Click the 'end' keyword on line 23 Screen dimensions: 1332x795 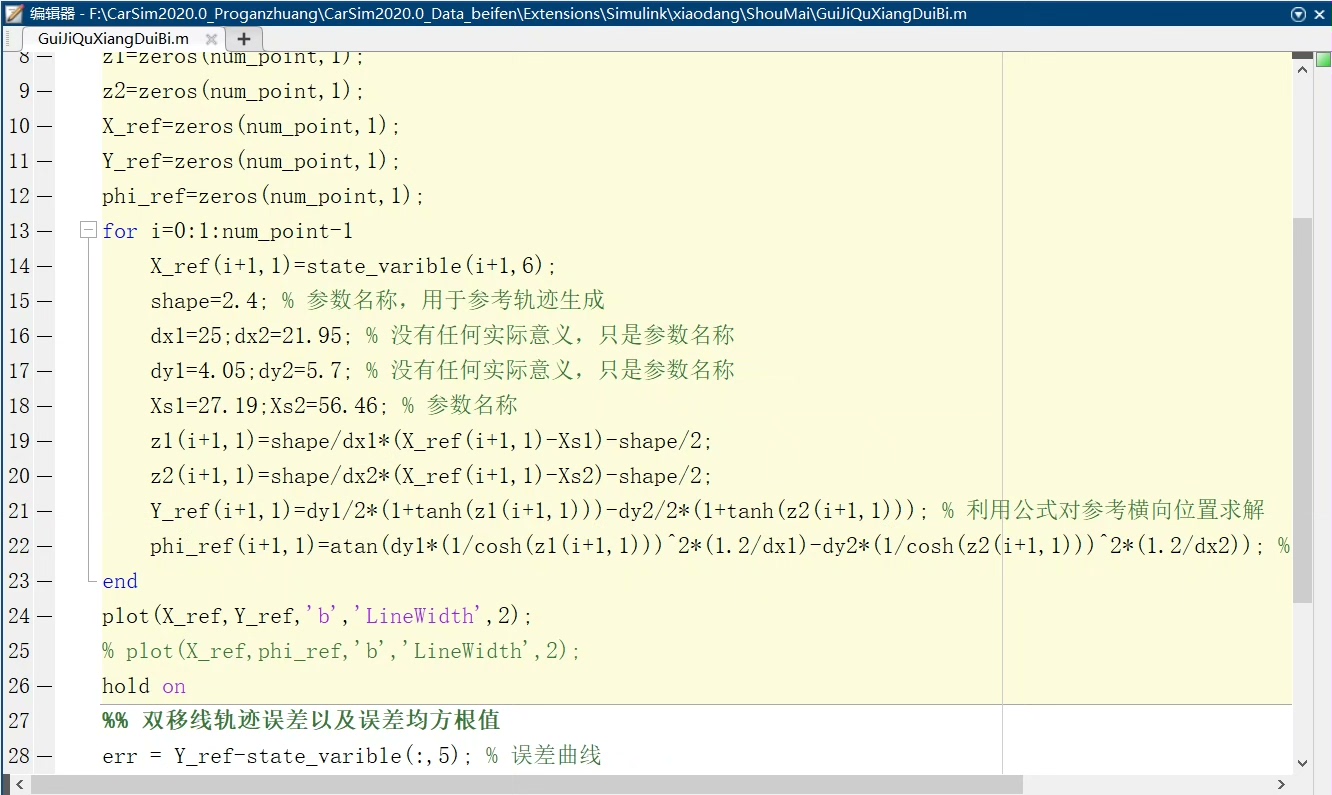coord(120,581)
